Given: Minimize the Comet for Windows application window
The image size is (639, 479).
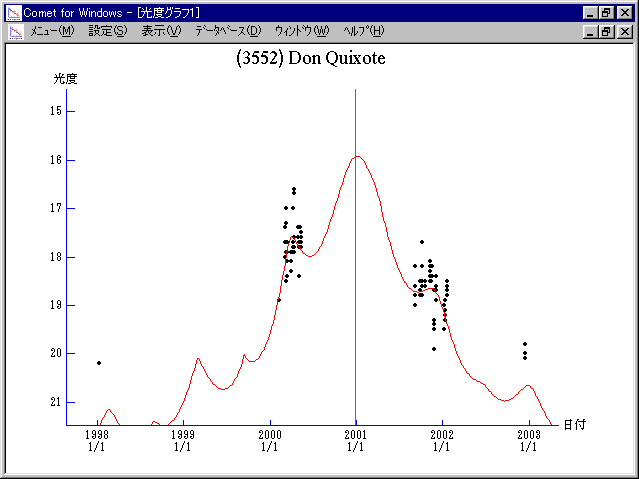Looking at the screenshot, I should tap(589, 12).
